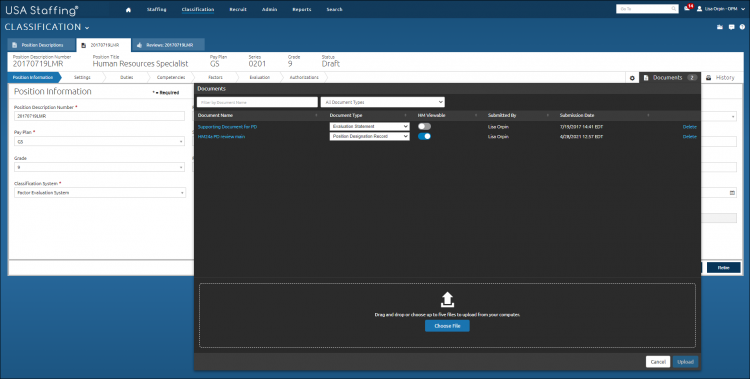This screenshot has width=750, height=379.
Task: Open the Classification menu
Action: pos(198,10)
